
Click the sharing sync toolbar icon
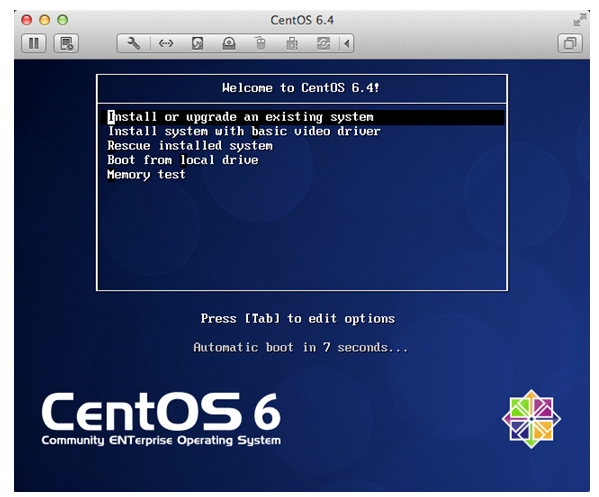click(x=323, y=44)
